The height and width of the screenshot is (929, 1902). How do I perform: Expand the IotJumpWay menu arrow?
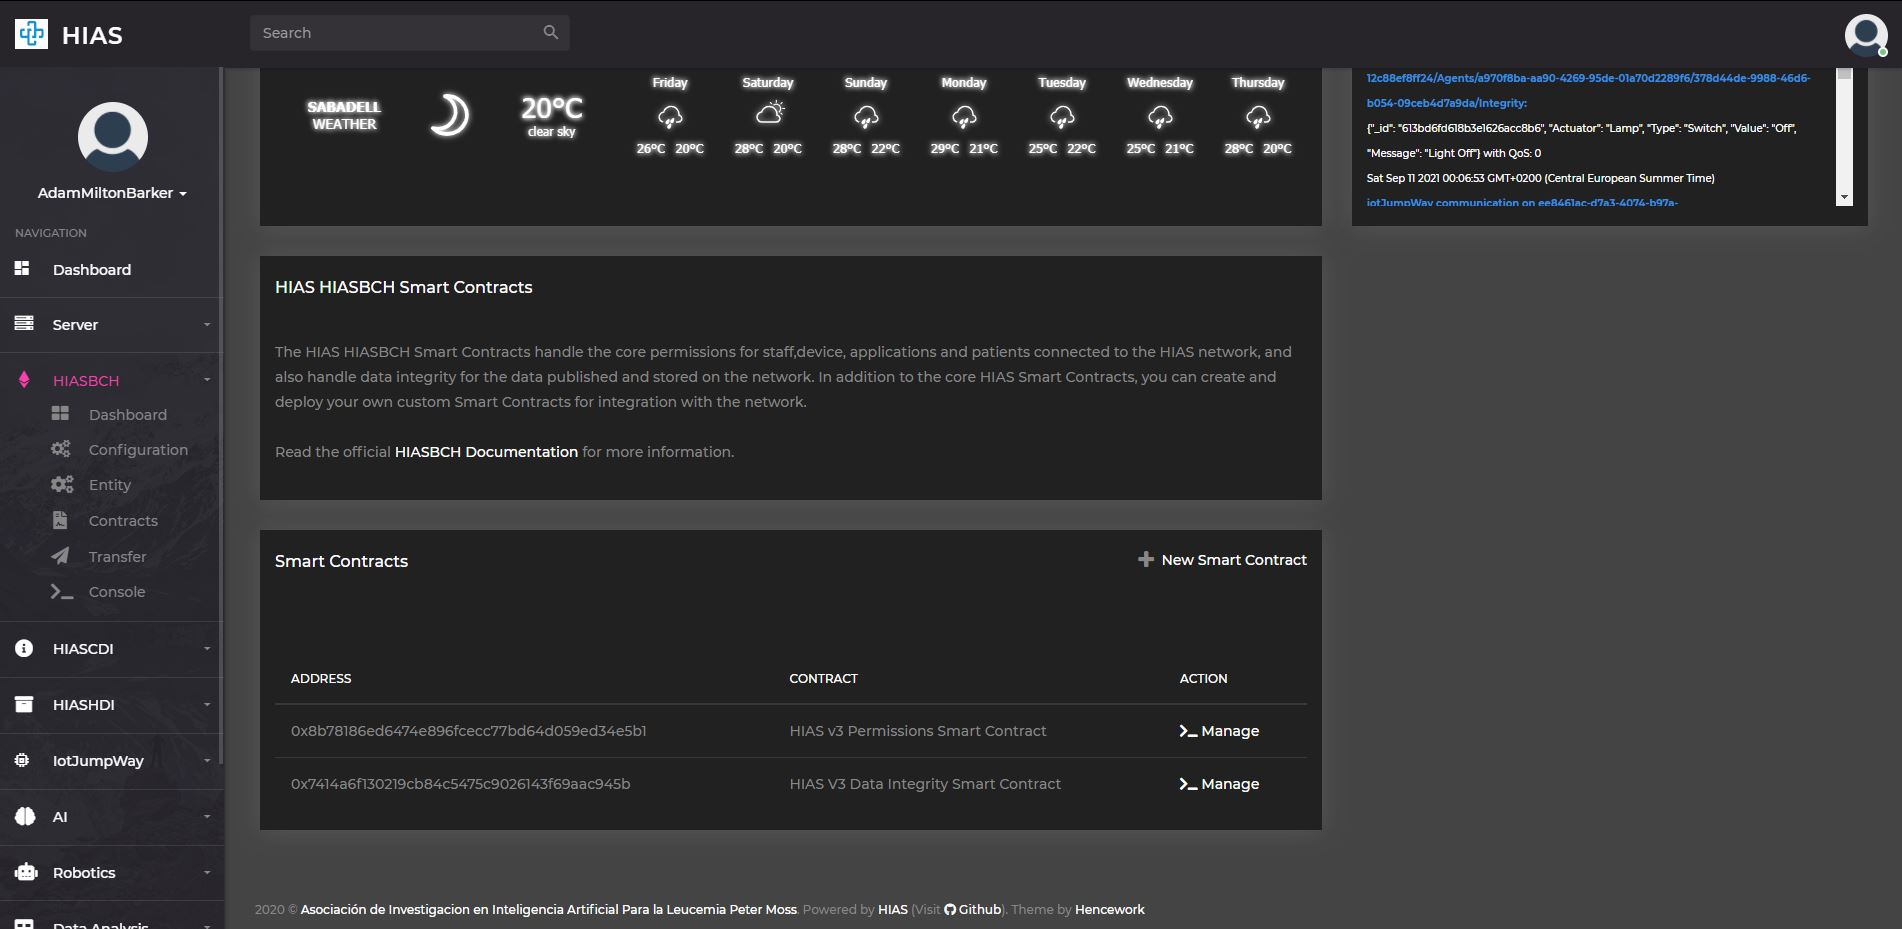click(x=207, y=760)
